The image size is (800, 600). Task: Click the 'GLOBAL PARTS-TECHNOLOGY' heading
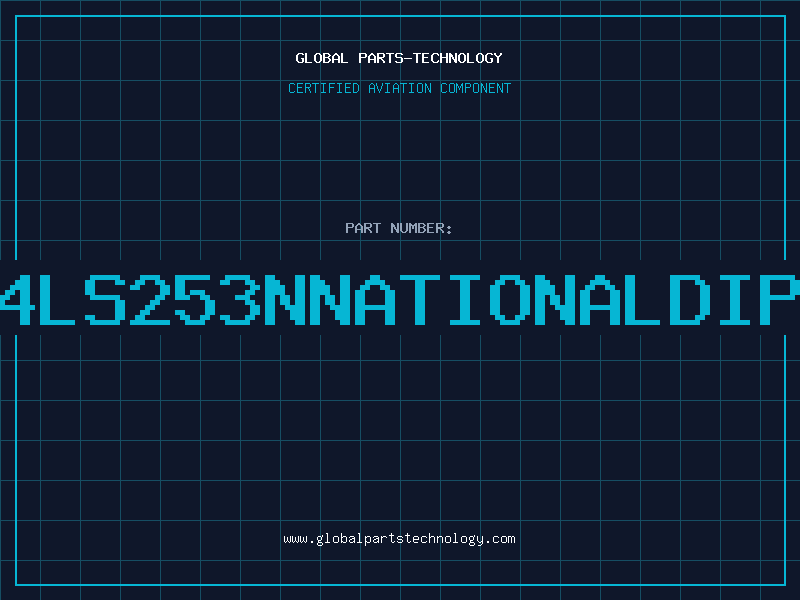pos(399,58)
